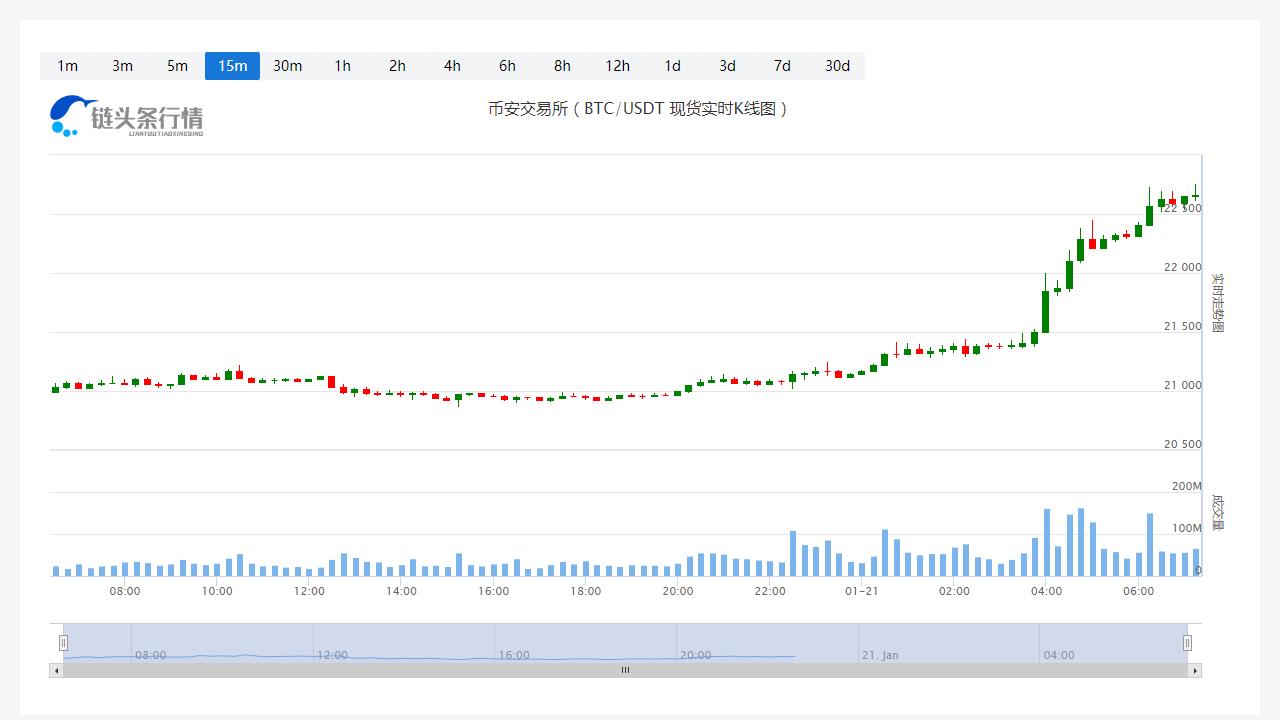Screen dimensions: 1280x720
Task: Select the 5m timeframe tab
Action: 177,66
